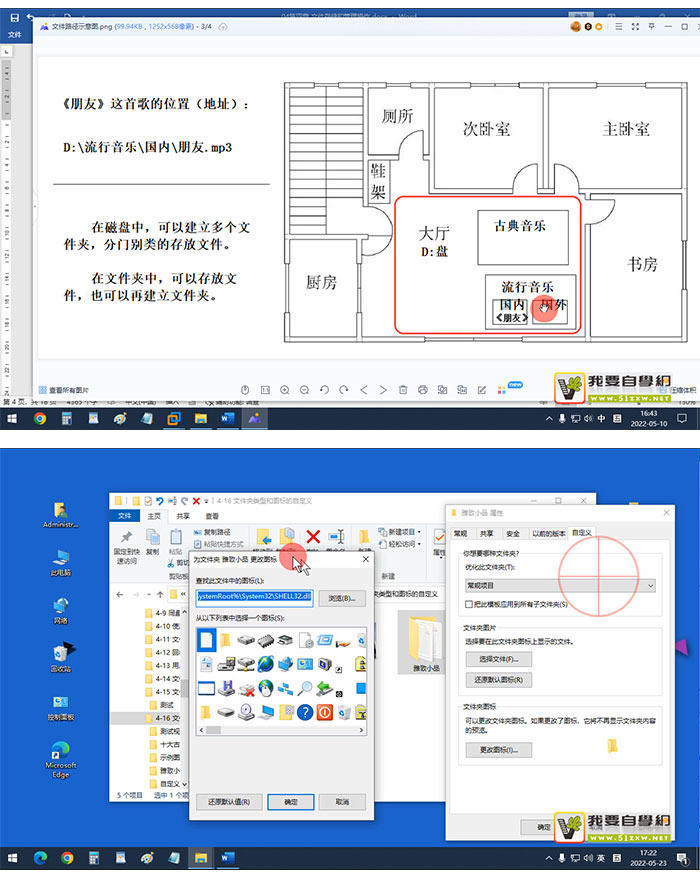Click the Explorer back navigation arrow
The width and height of the screenshot is (700, 878).
pyautogui.click(x=120, y=594)
